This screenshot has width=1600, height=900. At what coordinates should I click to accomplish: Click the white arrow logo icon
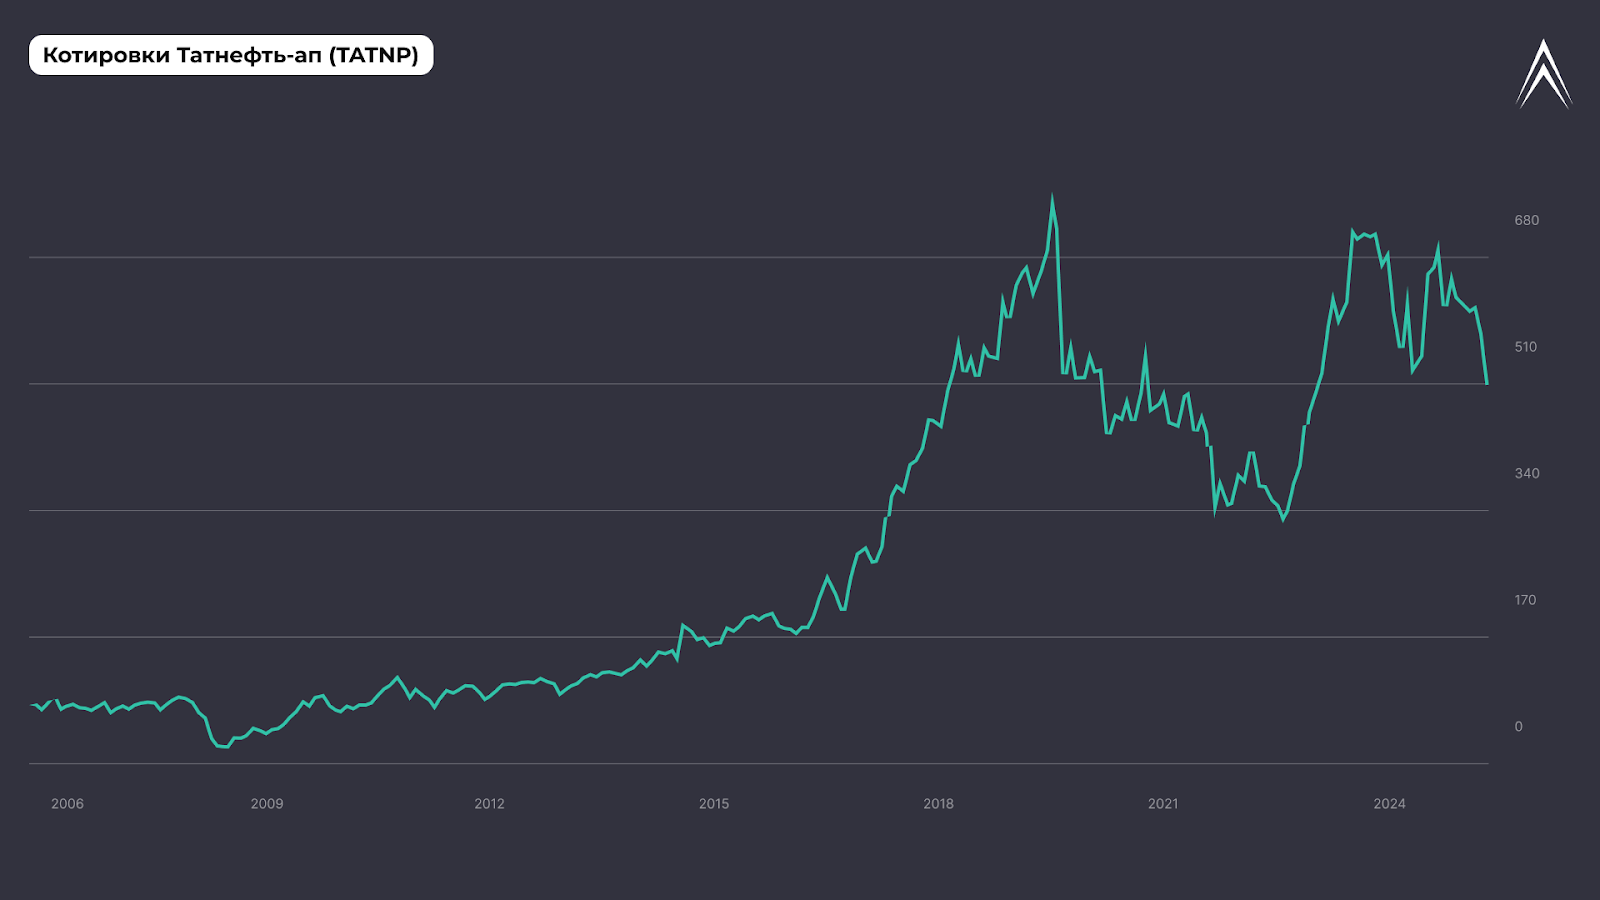[1543, 74]
